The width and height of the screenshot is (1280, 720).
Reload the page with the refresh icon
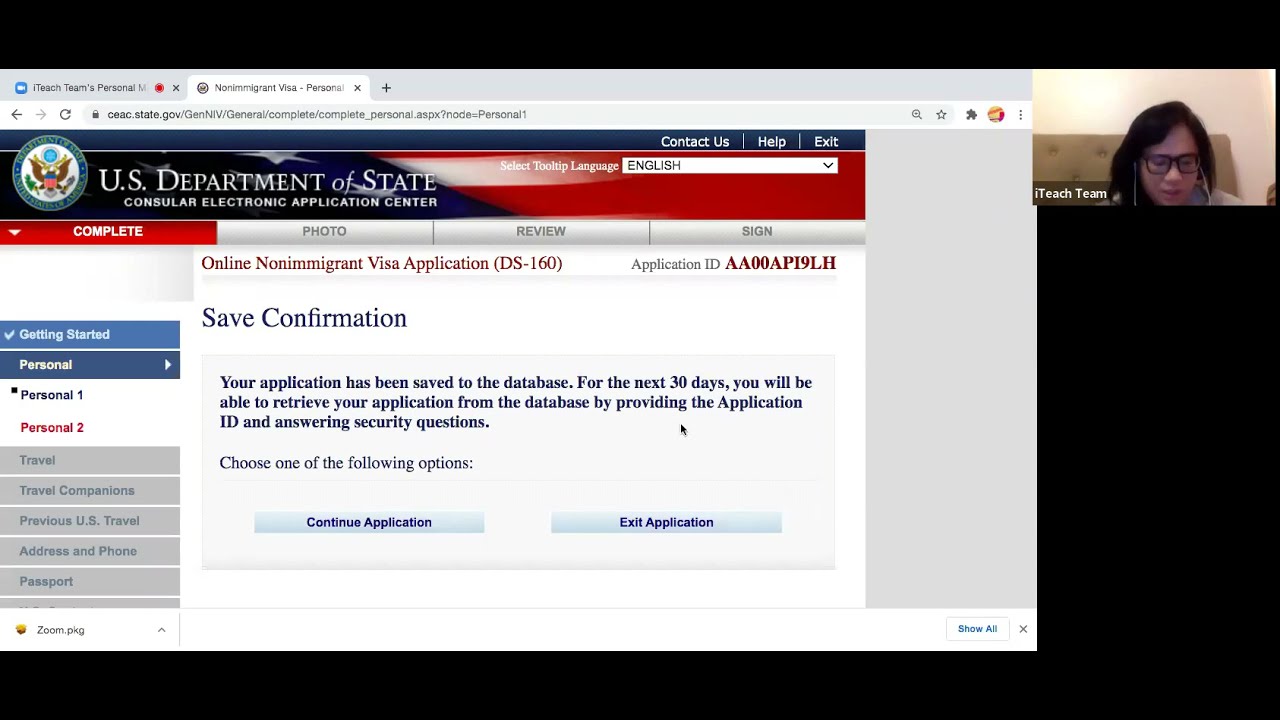[x=65, y=114]
